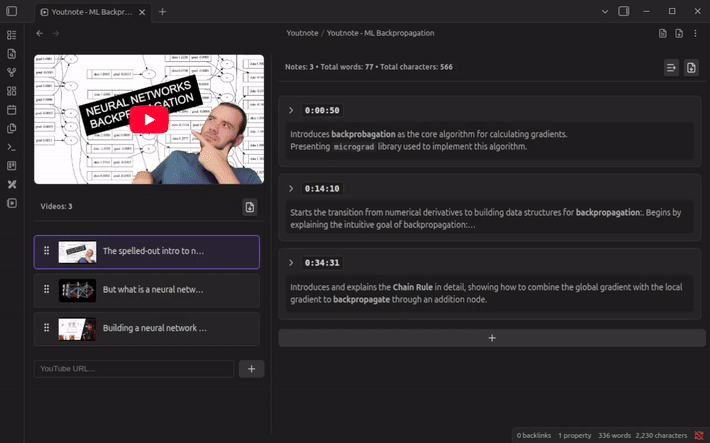Open the search file ribbon icon
The width and height of the screenshot is (710, 443).
[12, 53]
